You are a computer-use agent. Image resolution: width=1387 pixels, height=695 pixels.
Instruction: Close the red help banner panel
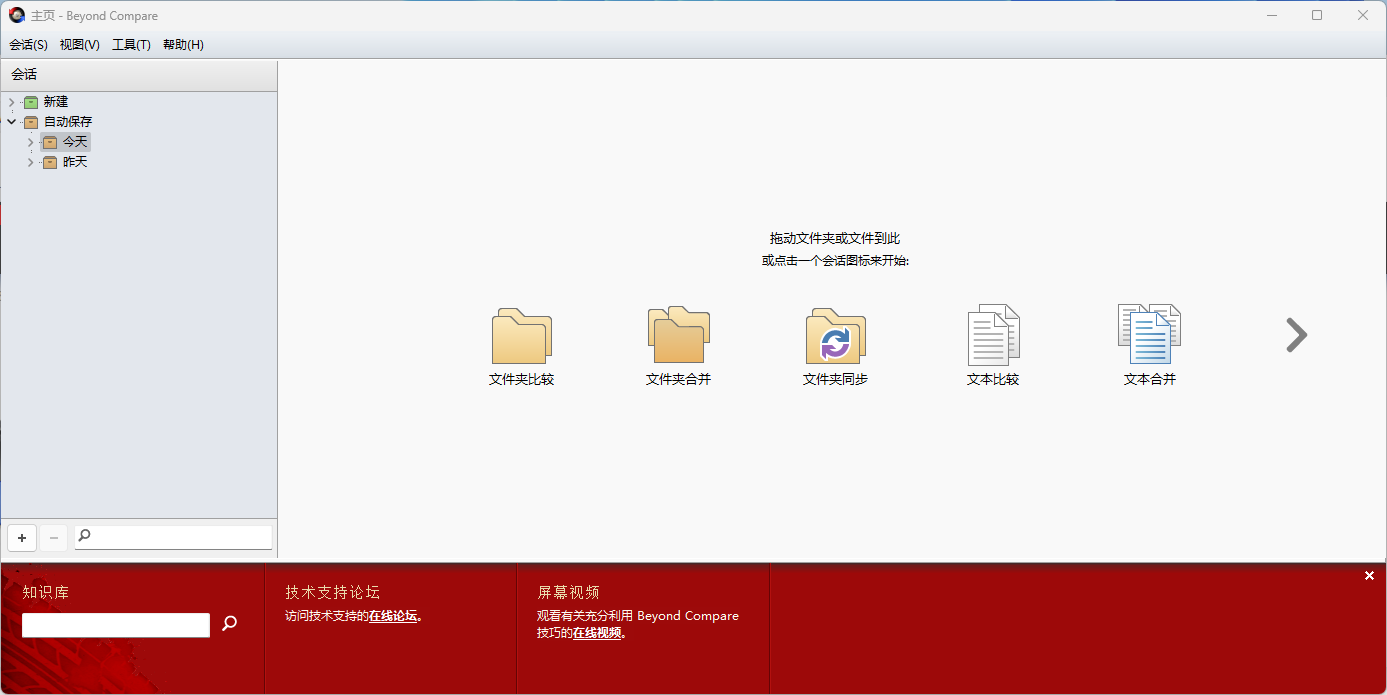pyautogui.click(x=1369, y=576)
